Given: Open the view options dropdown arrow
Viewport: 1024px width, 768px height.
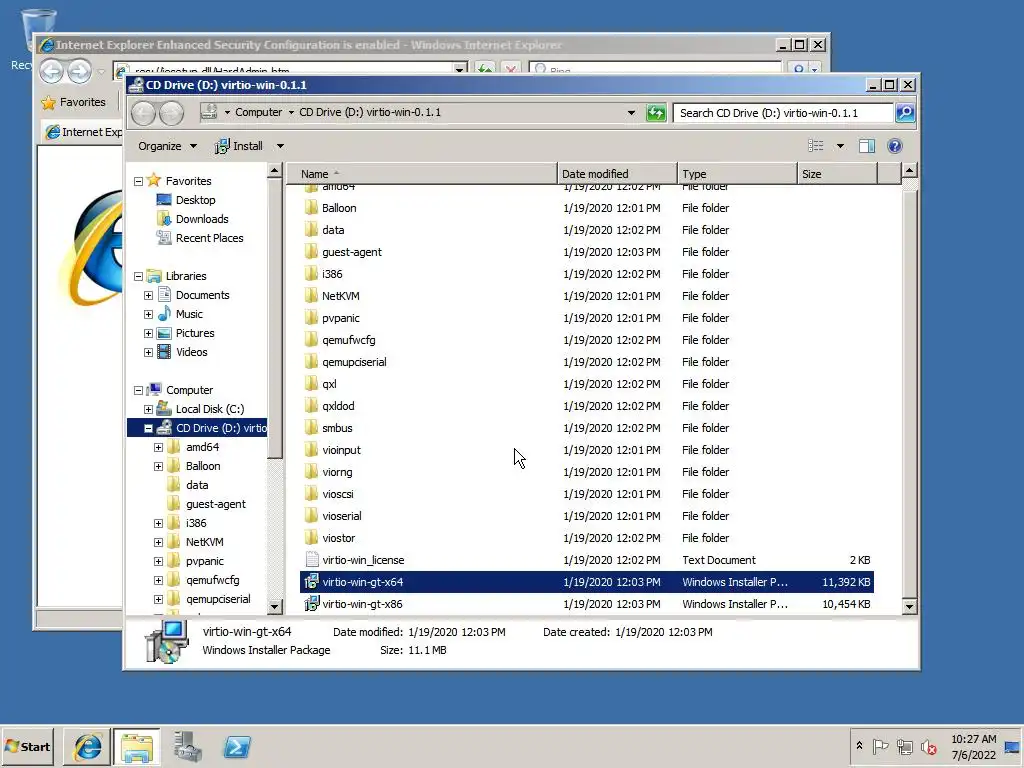Looking at the screenshot, I should click(840, 146).
